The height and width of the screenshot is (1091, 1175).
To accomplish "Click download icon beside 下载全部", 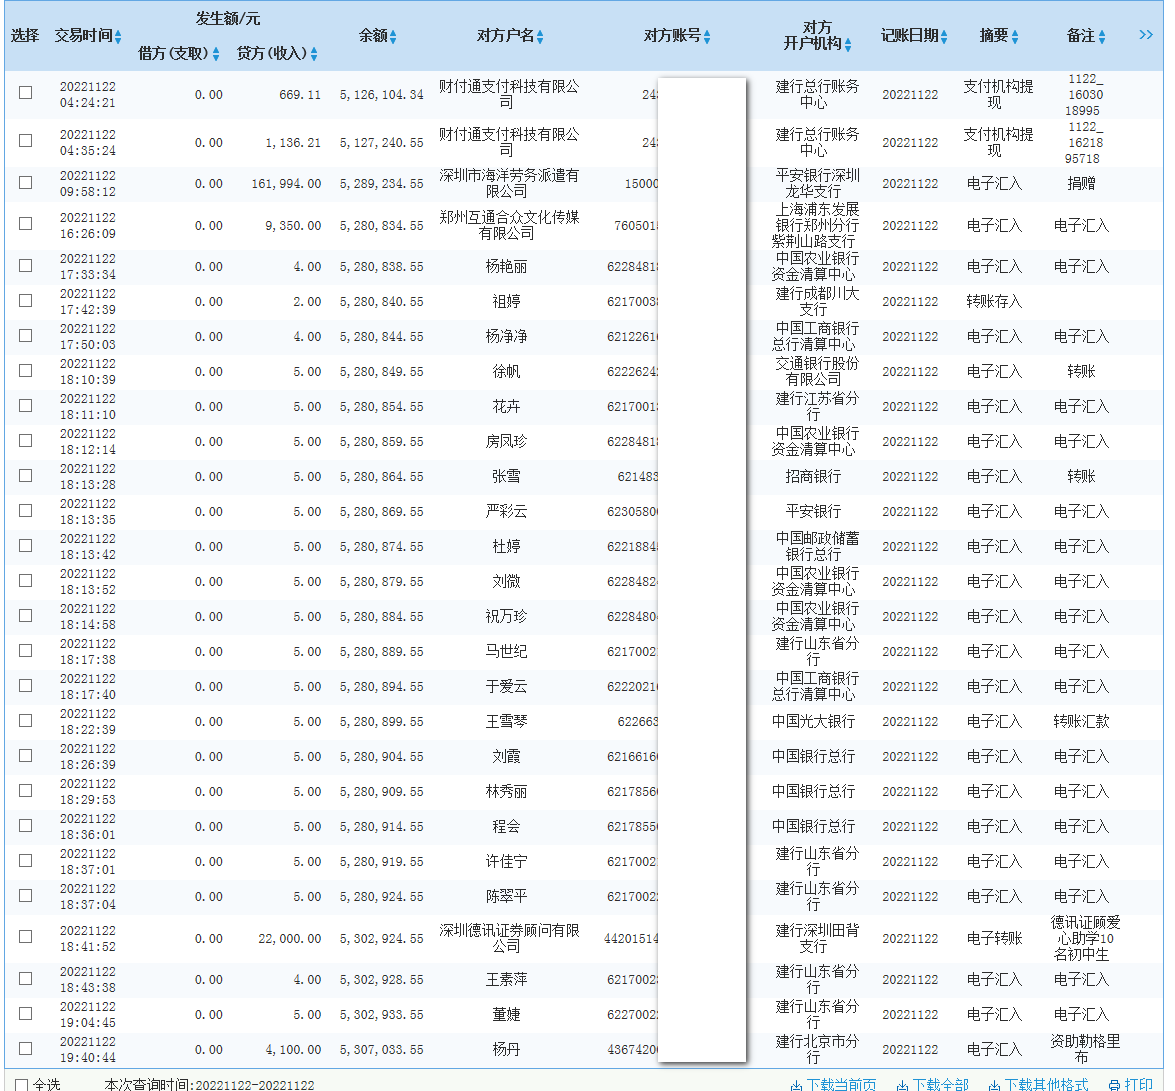I will pyautogui.click(x=903, y=1085).
